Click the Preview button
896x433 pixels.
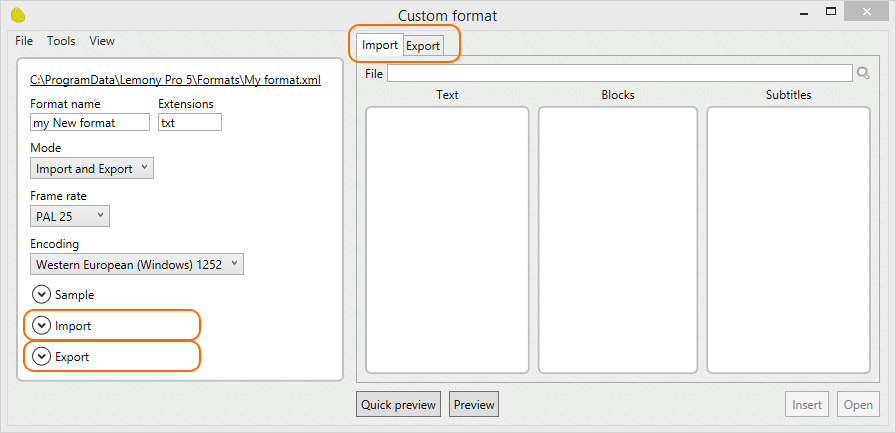pos(474,404)
